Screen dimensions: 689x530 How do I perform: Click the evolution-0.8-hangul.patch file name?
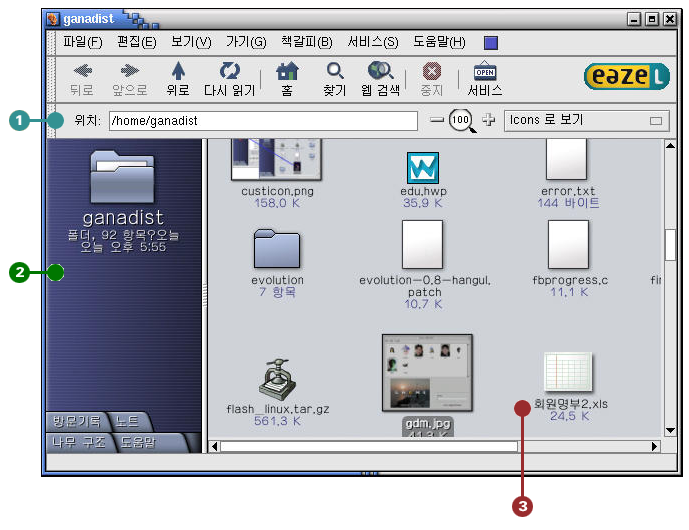click(424, 286)
